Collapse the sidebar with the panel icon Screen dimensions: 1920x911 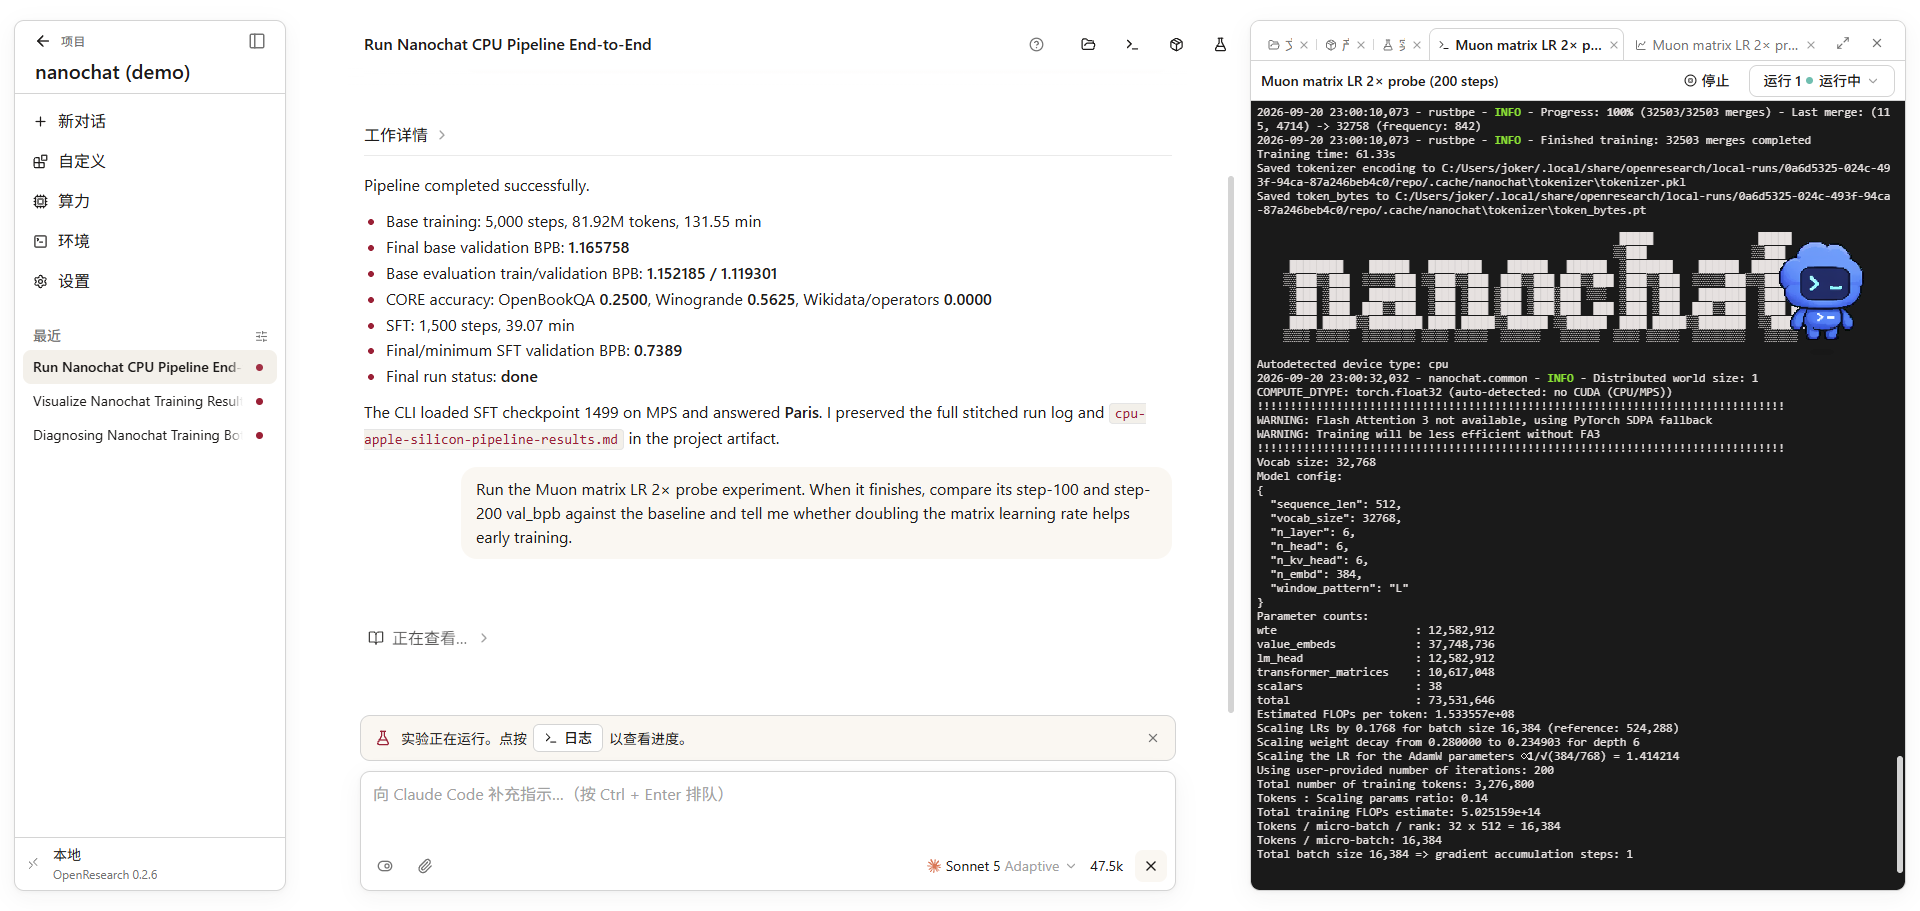257,41
